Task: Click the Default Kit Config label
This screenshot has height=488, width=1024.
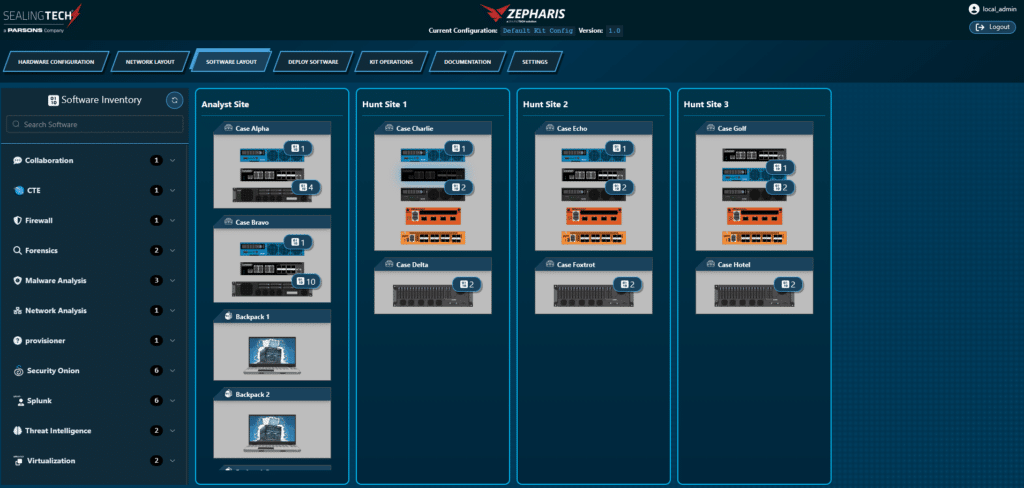Action: click(539, 31)
